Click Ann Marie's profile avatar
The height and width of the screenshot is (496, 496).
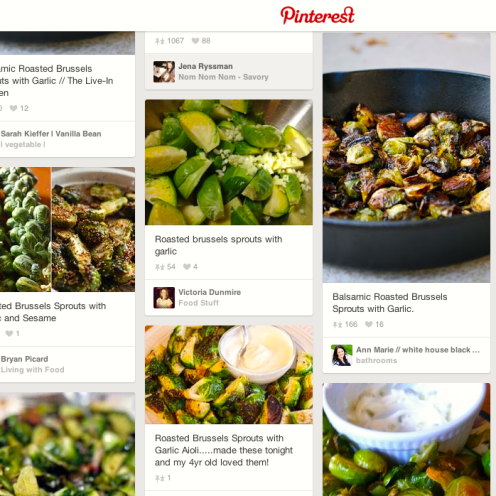[342, 355]
